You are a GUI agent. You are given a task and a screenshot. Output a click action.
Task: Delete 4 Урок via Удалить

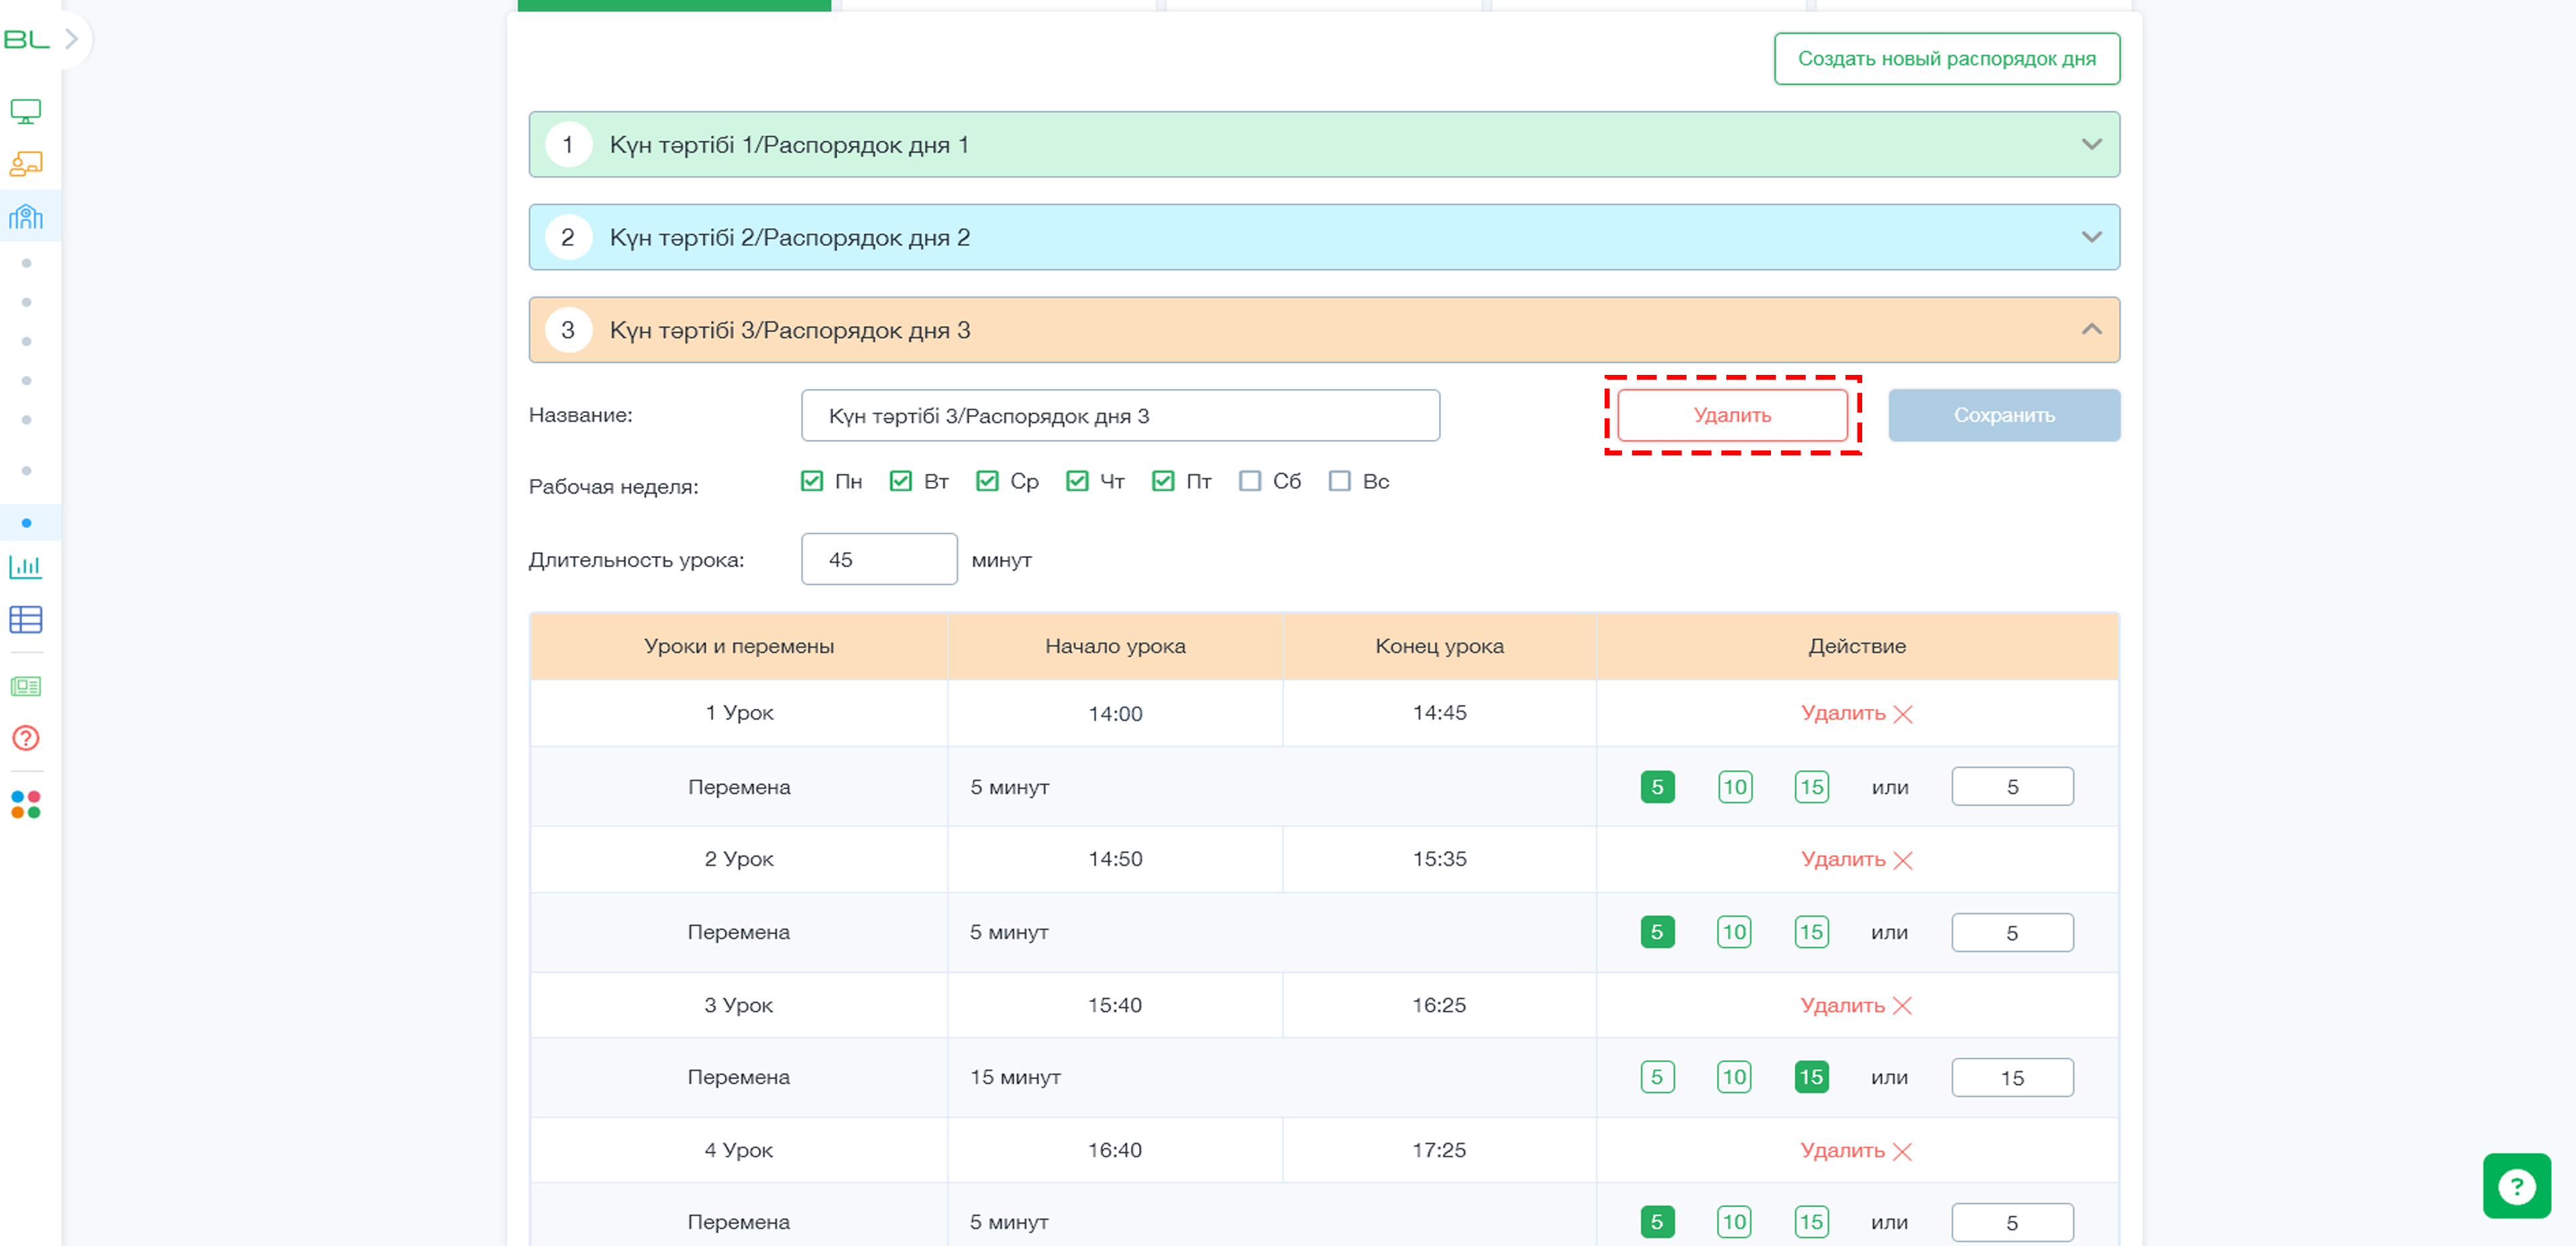pos(1856,1150)
